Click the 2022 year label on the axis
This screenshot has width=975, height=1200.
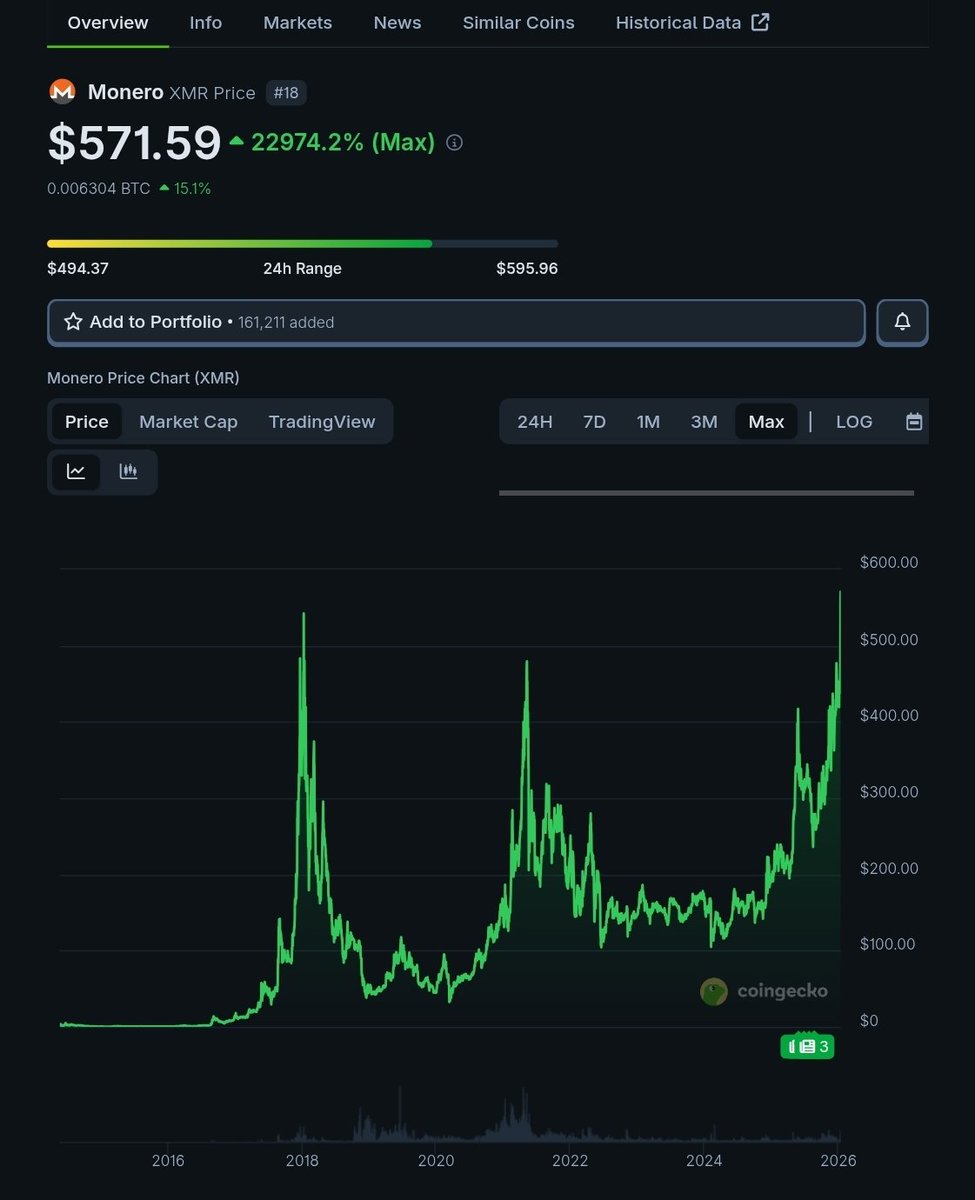click(x=570, y=1161)
